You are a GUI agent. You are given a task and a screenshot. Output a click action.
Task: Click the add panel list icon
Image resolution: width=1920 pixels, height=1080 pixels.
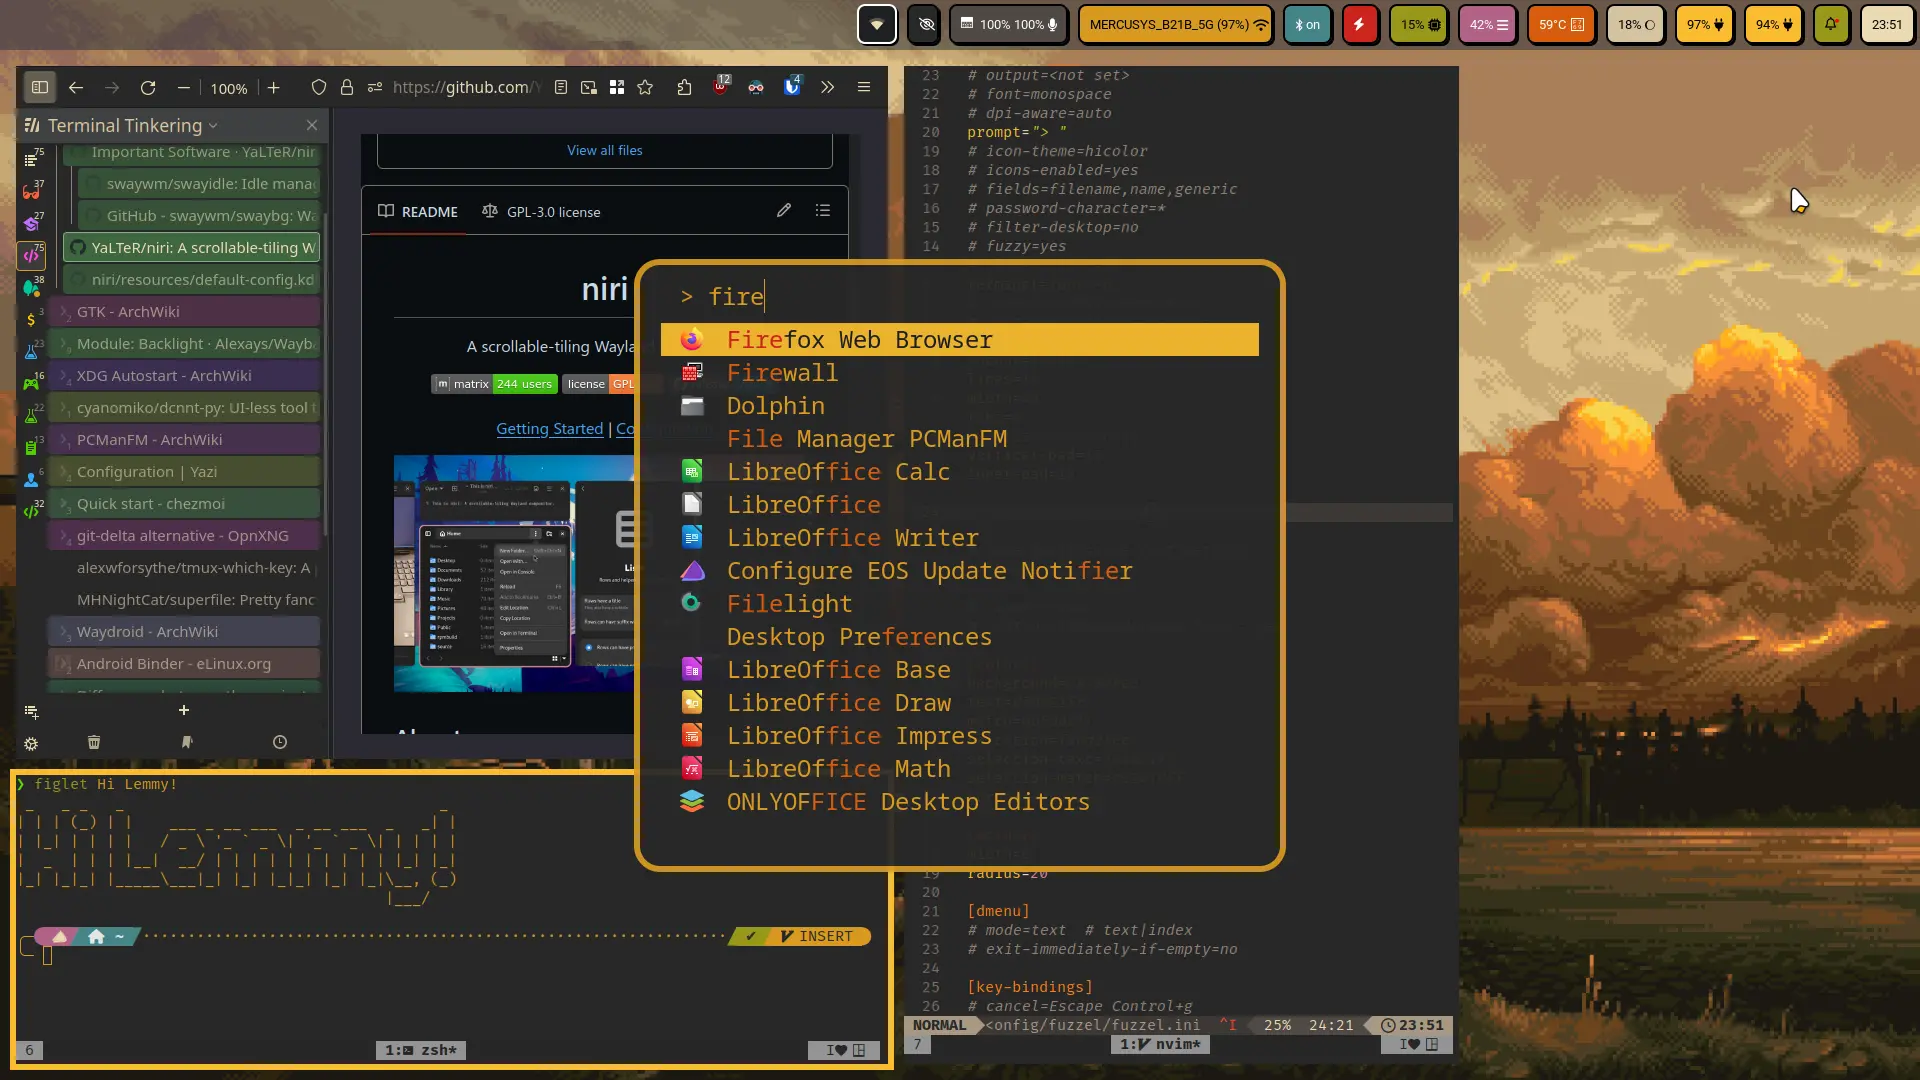pos(32,712)
